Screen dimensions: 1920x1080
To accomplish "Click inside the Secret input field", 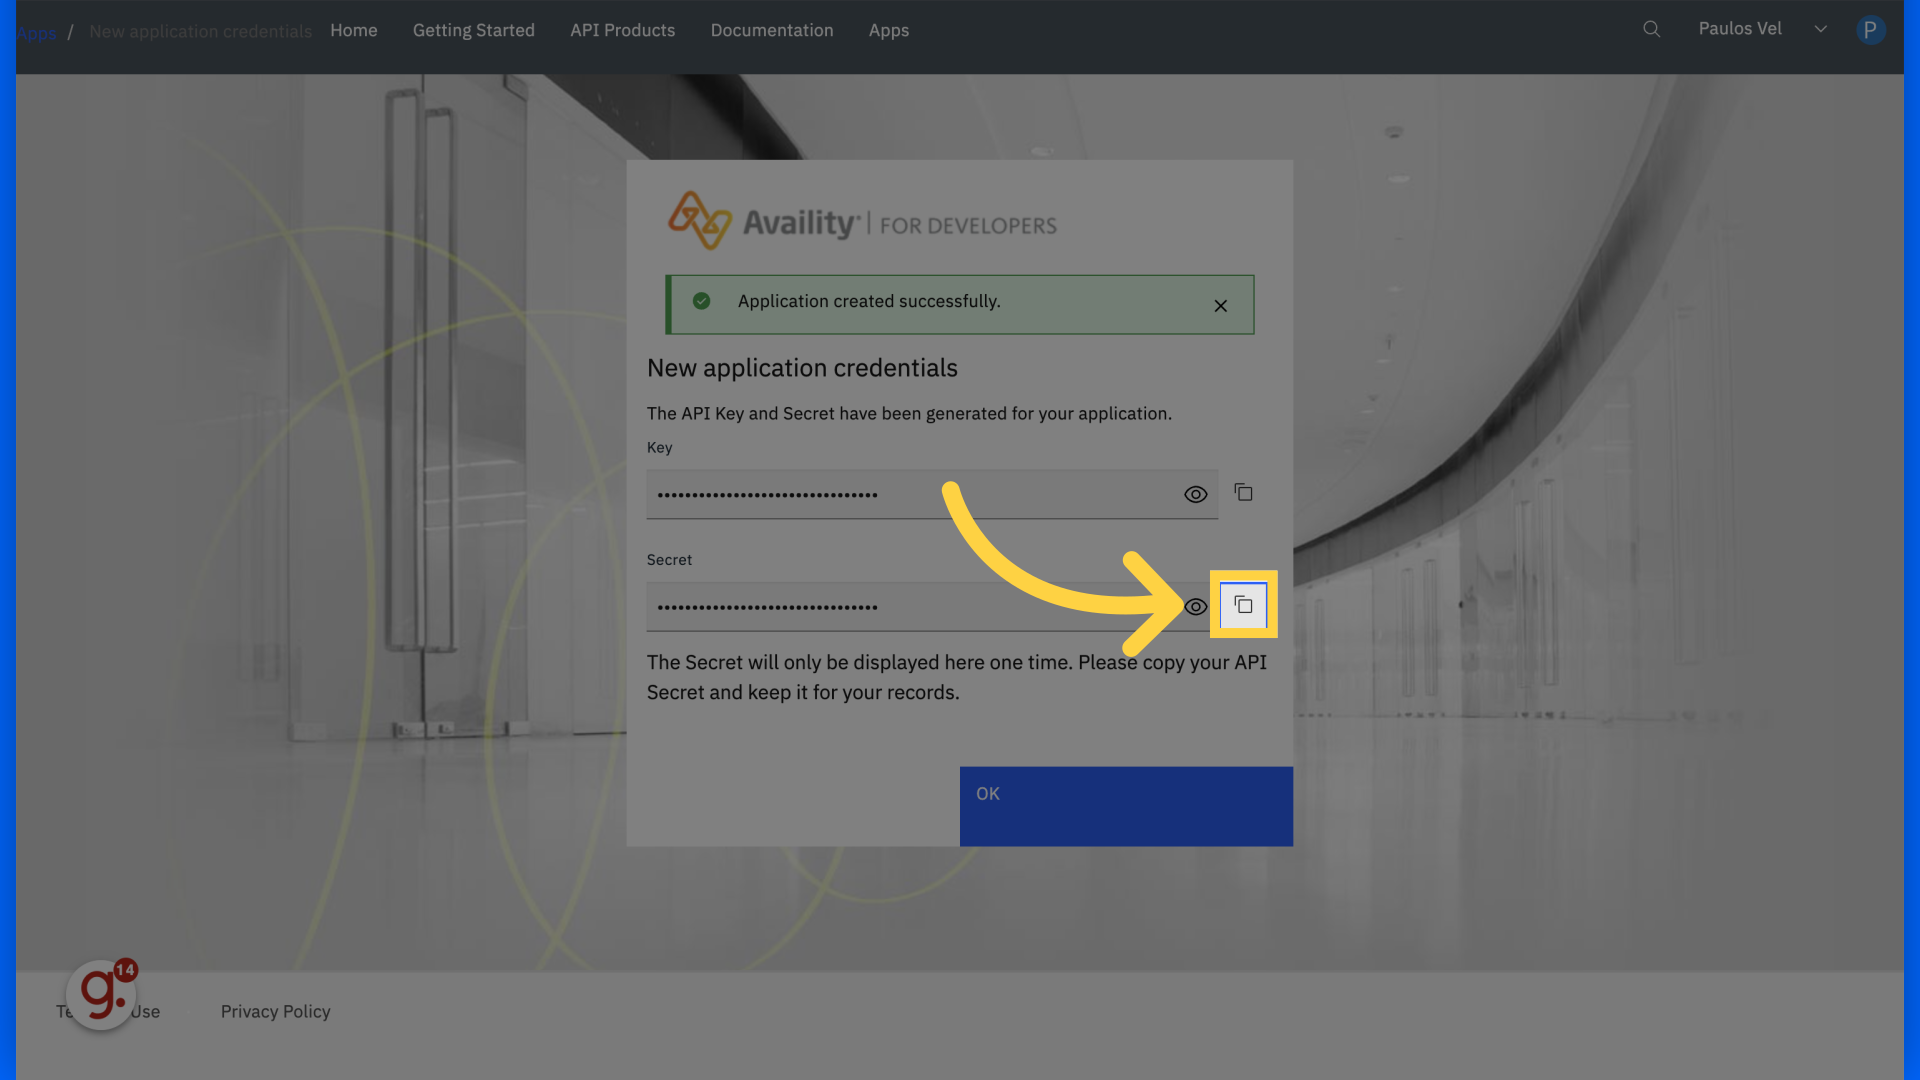I will 900,606.
